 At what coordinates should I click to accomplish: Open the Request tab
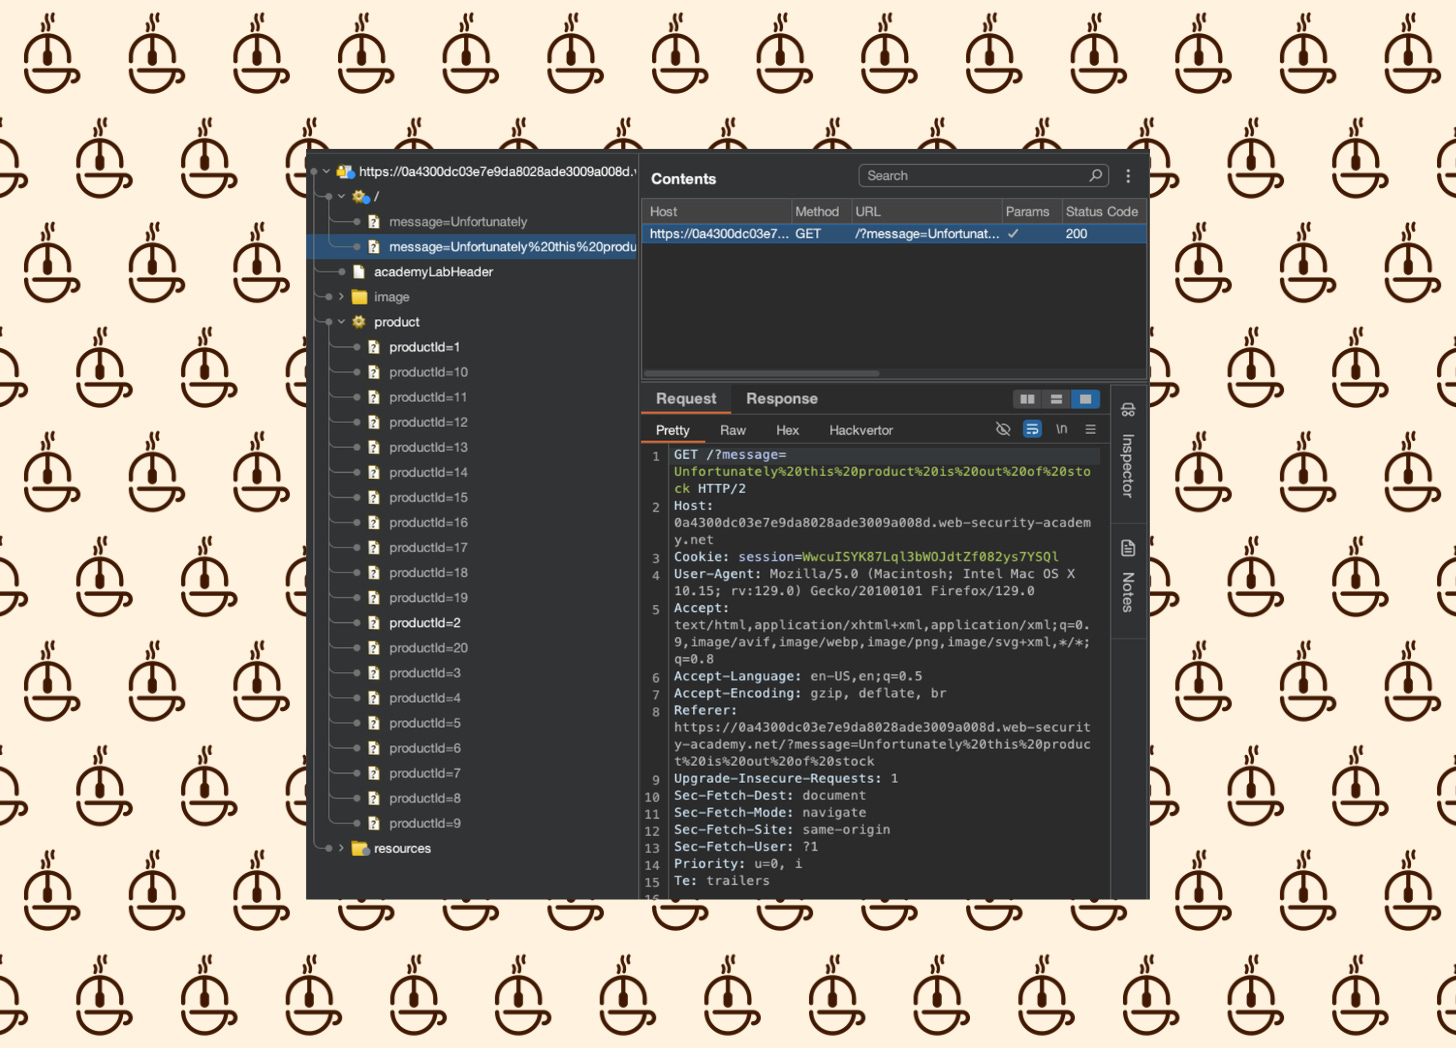(686, 399)
